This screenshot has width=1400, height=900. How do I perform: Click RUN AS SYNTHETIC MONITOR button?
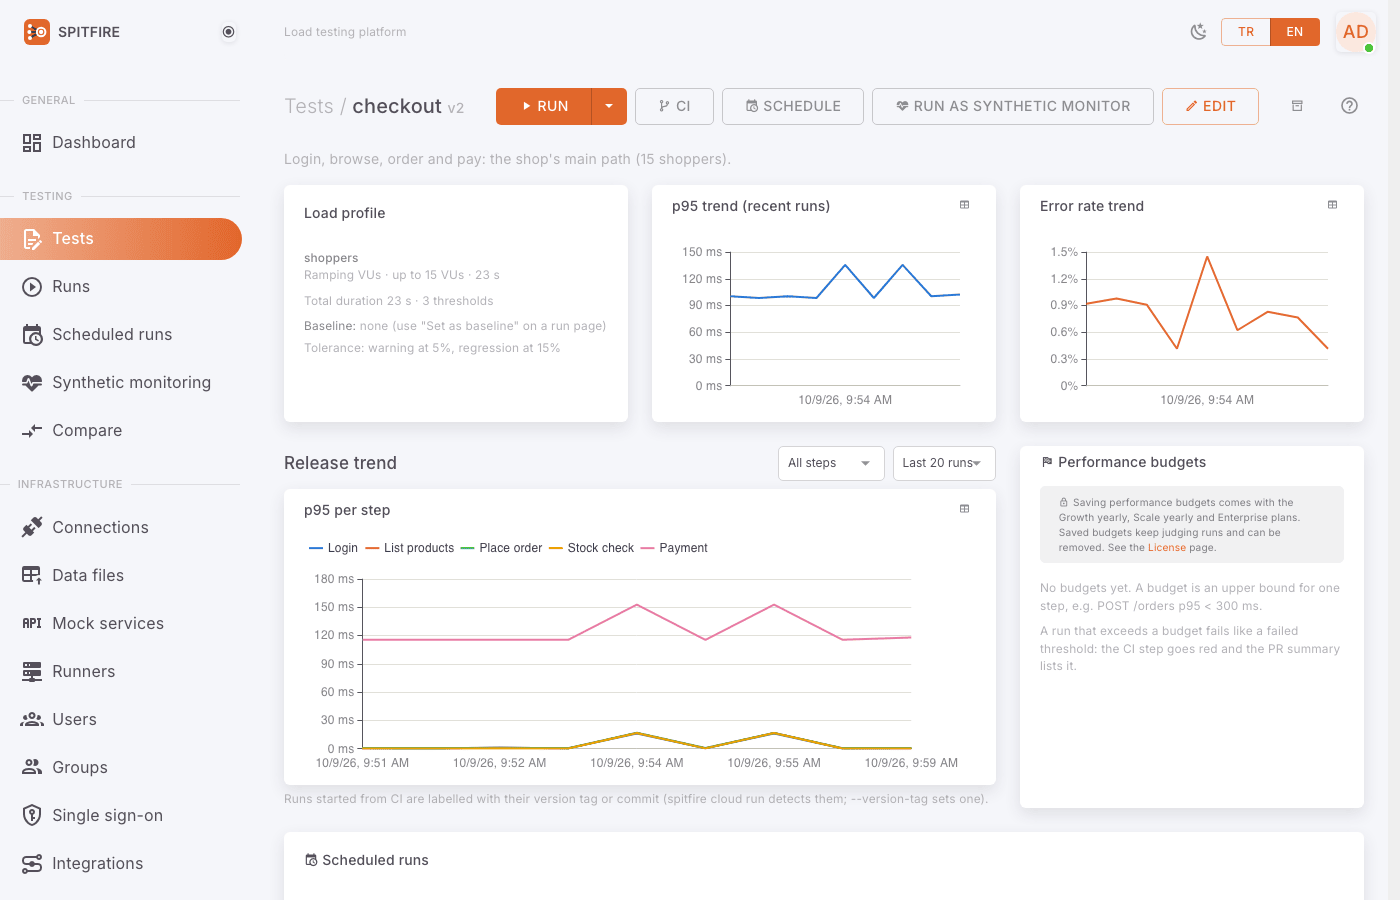coord(1013,106)
